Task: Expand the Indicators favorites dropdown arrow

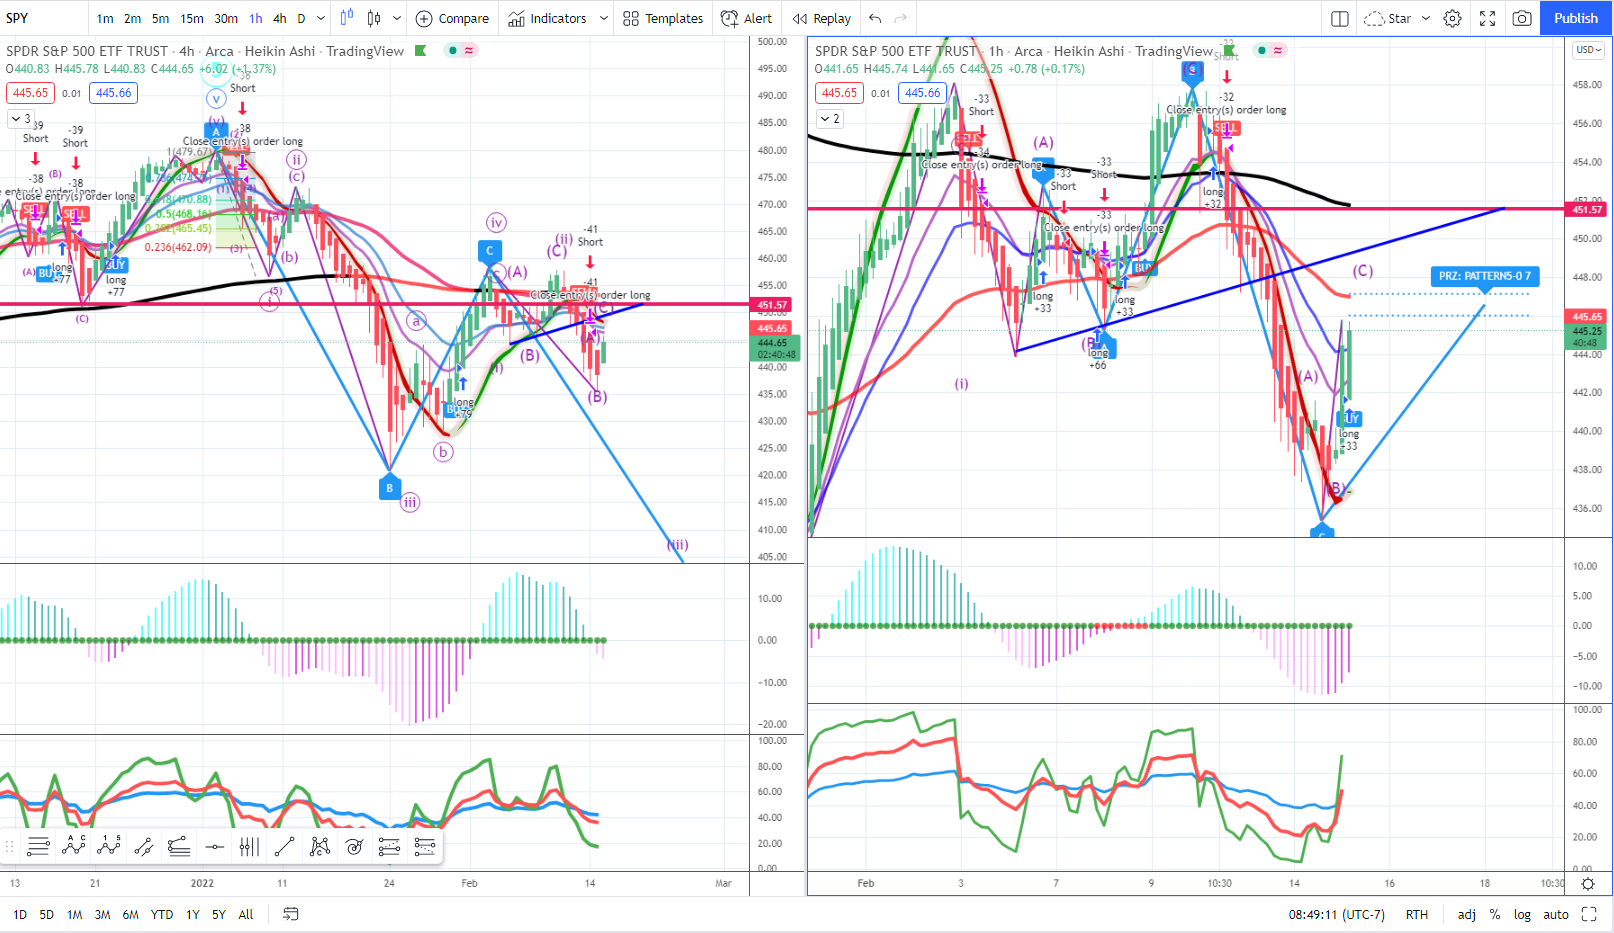Action: click(x=604, y=18)
